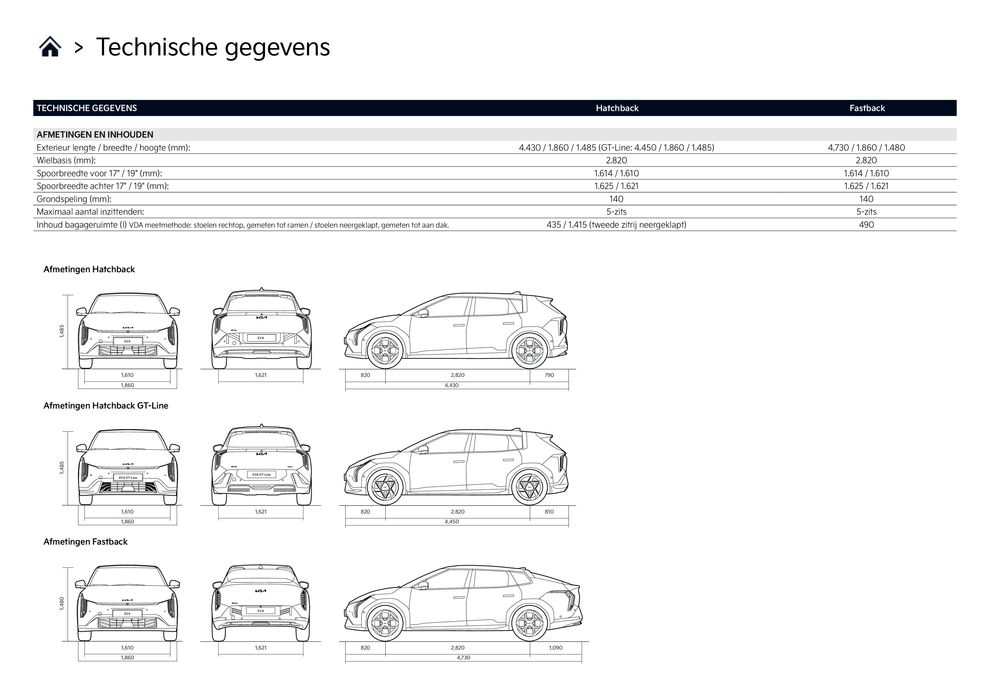990x700 pixels.
Task: Click the Fastback rear view drawing
Action: tap(261, 603)
